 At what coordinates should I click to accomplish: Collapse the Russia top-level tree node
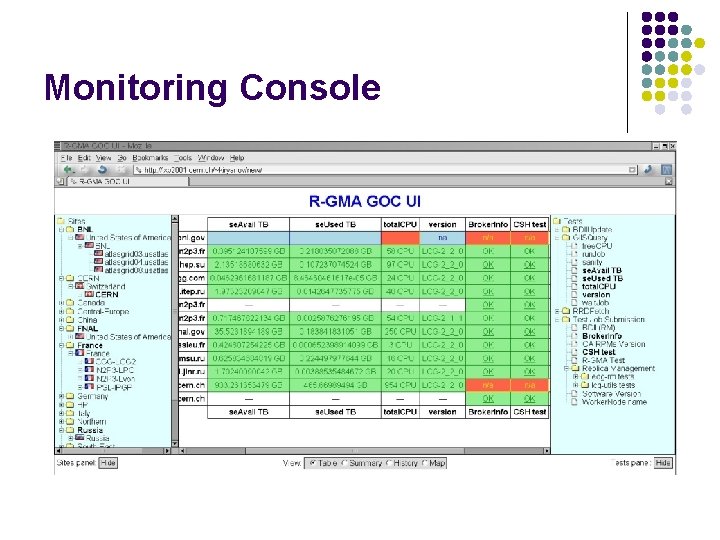click(x=61, y=430)
